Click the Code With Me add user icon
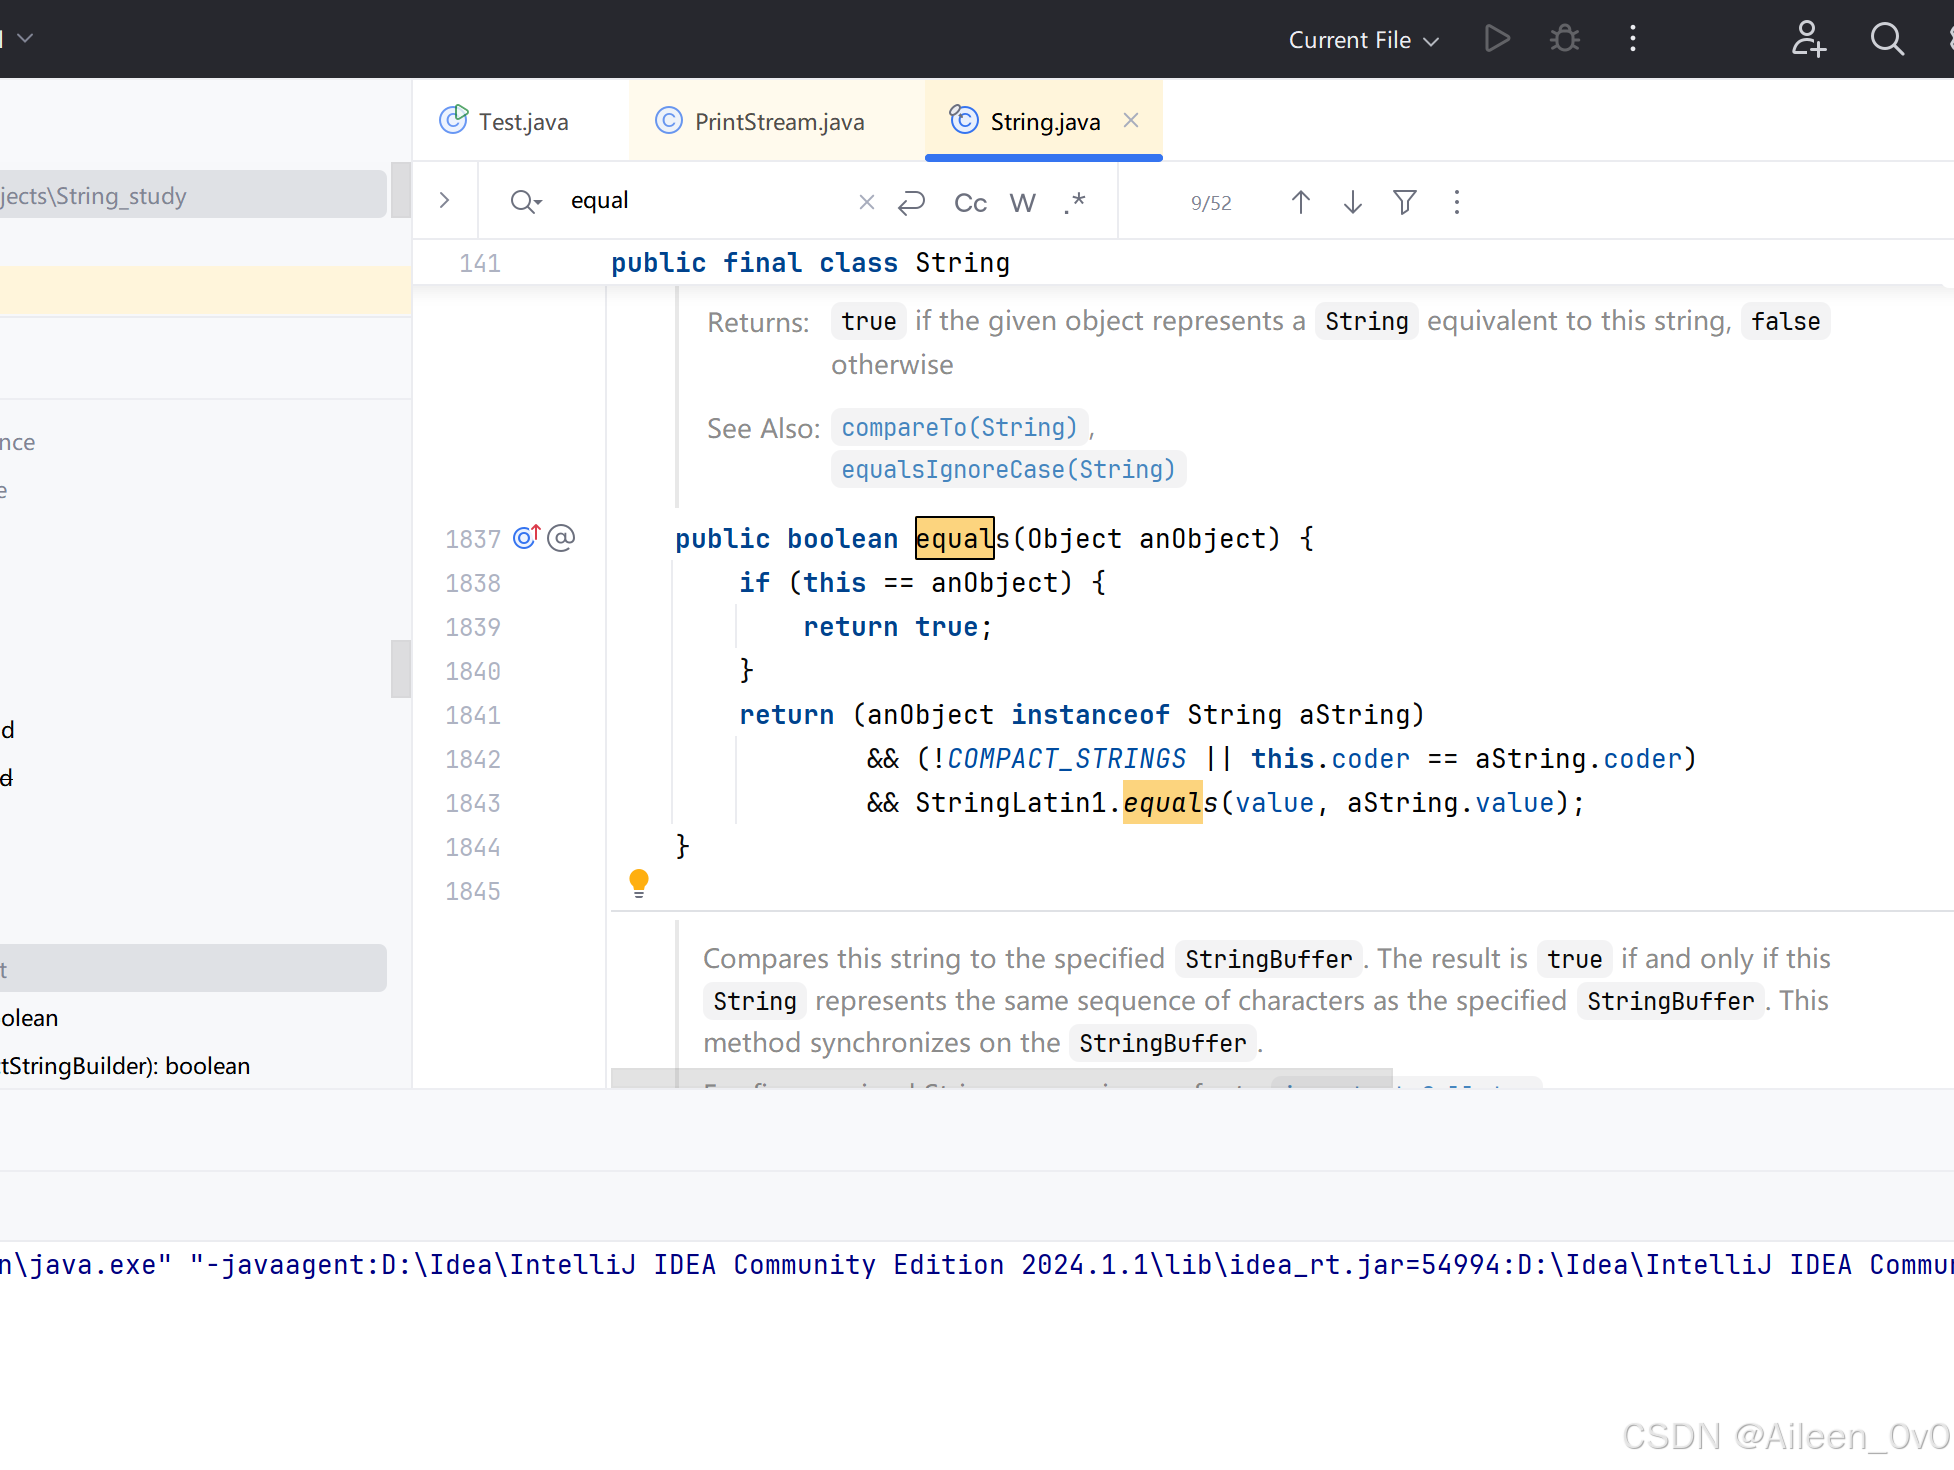Viewport: 1954px width, 1470px height. [1807, 39]
